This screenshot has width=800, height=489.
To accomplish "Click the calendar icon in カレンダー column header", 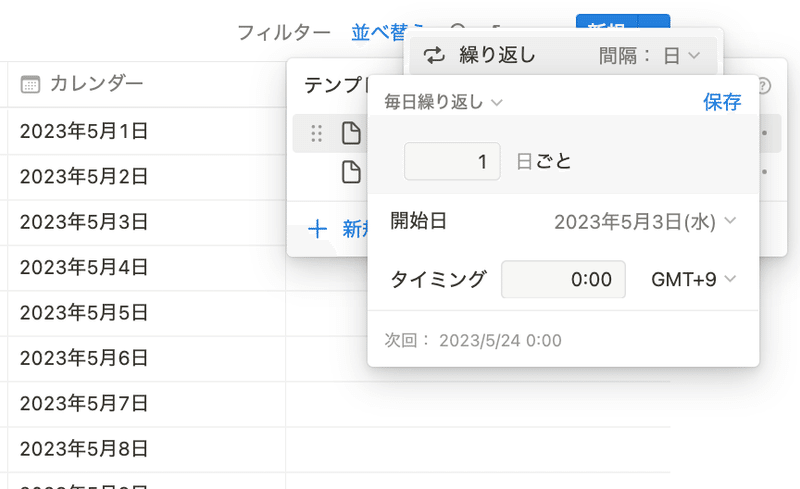I will [x=30, y=84].
